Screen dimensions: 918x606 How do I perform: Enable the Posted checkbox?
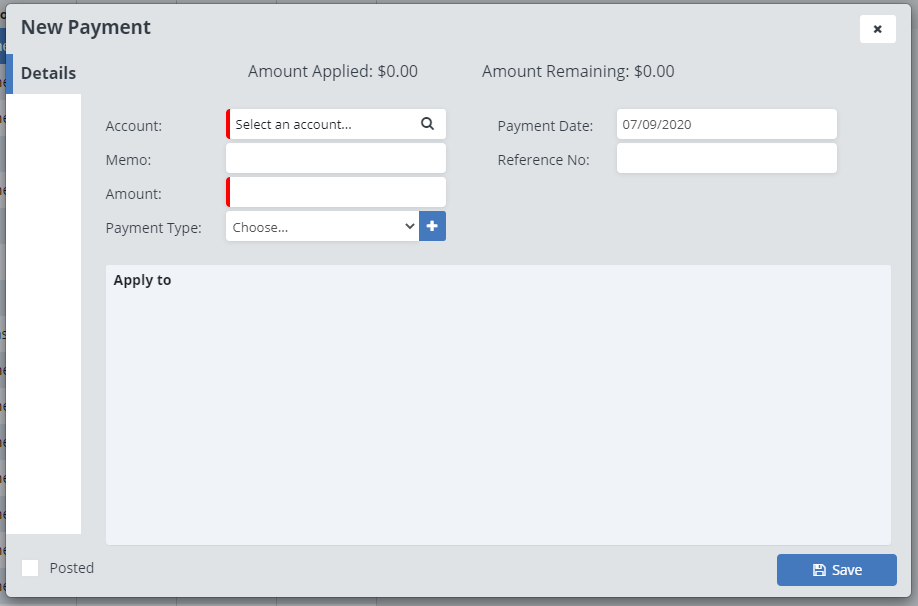30,568
